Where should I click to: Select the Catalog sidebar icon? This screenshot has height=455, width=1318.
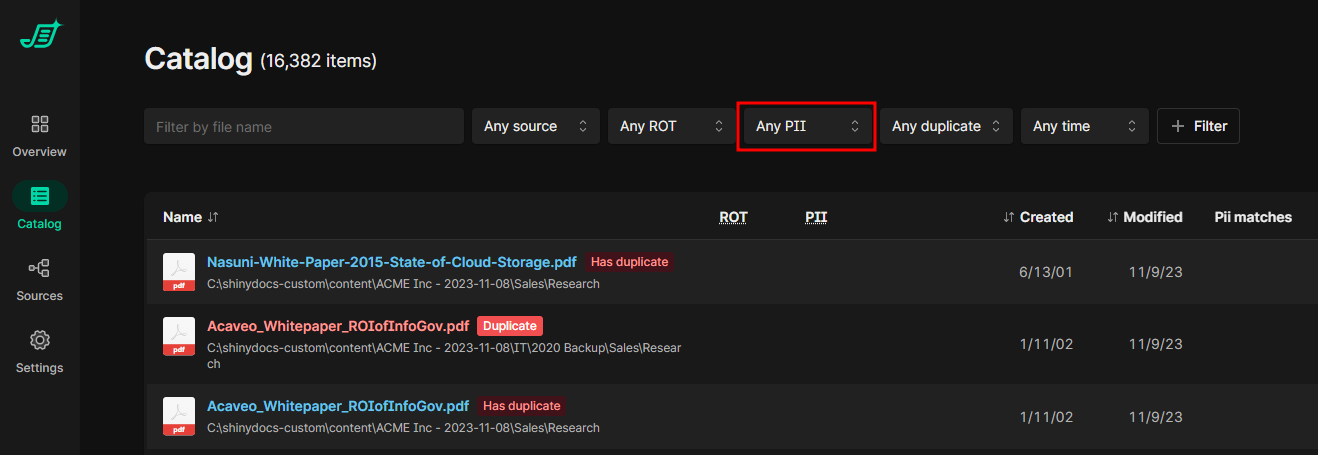point(40,197)
